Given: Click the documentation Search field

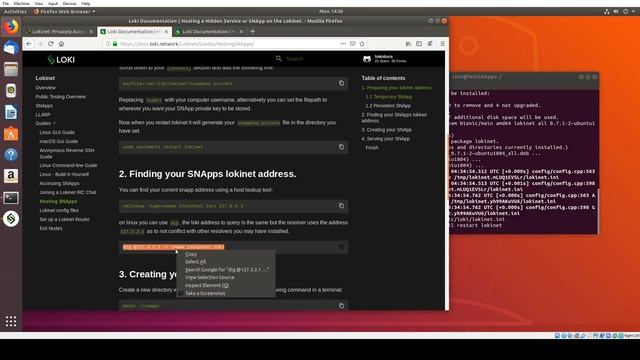Looking at the screenshot, I should [x=314, y=59].
